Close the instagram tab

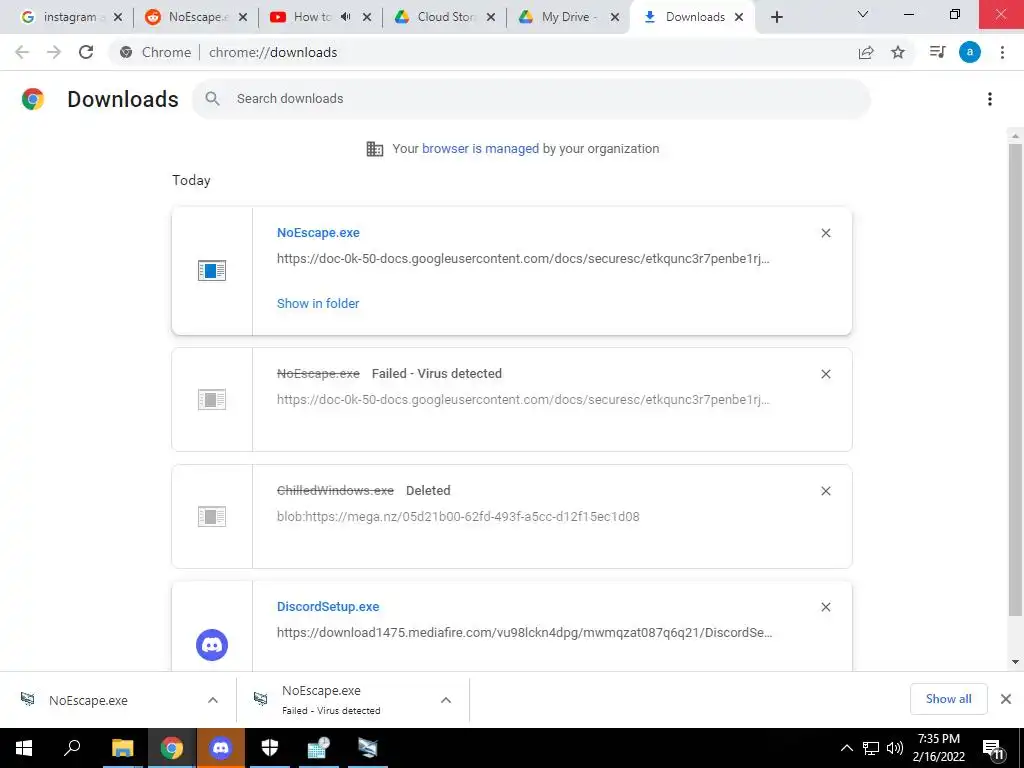click(118, 17)
